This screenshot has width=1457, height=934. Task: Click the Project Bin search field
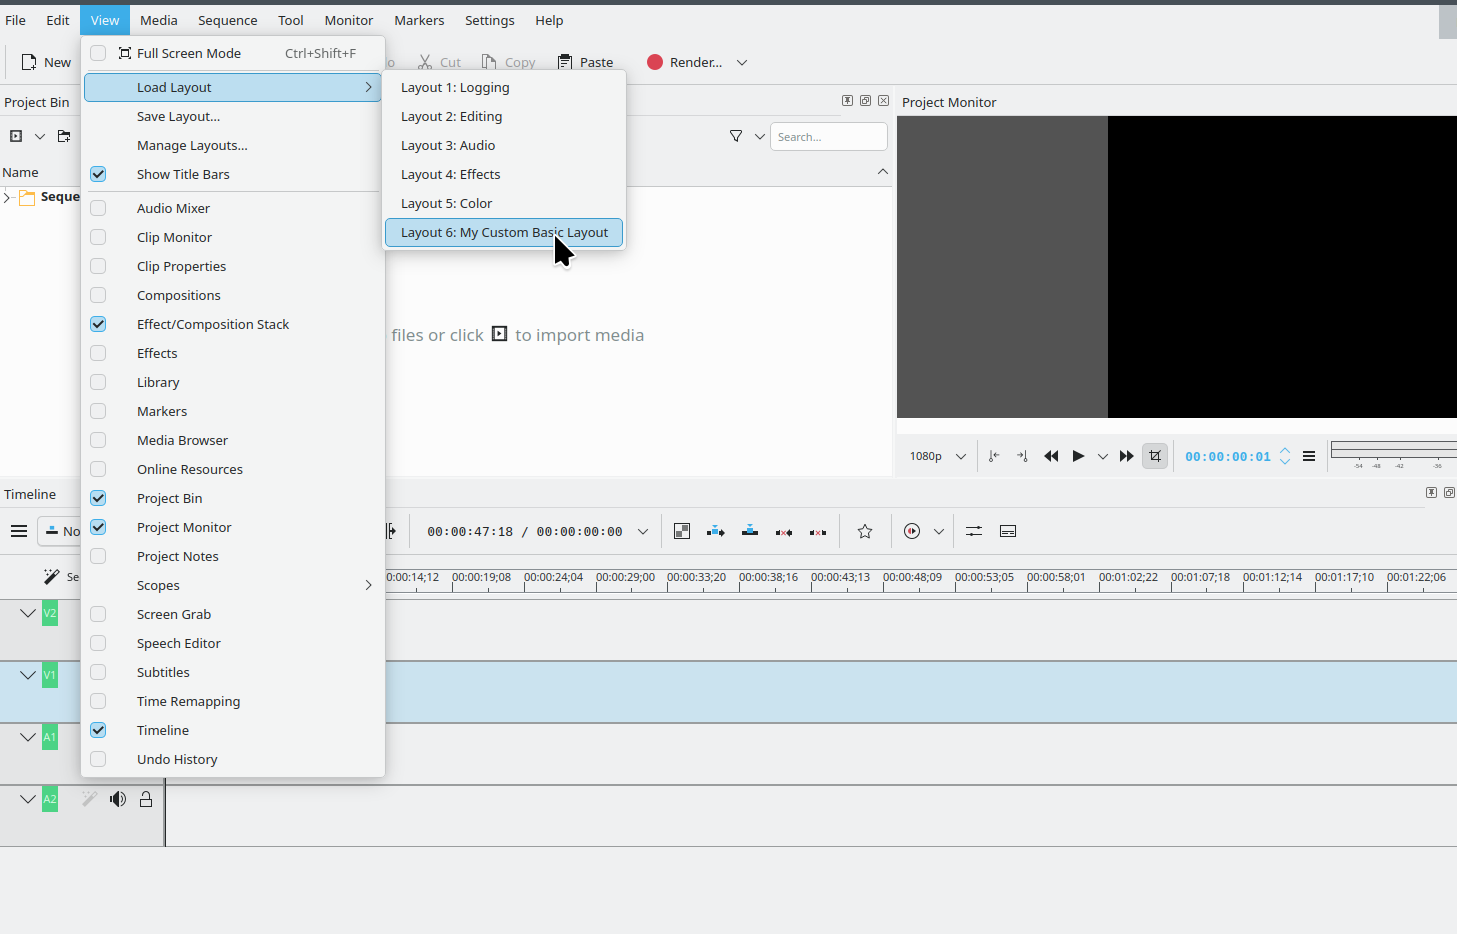point(828,136)
